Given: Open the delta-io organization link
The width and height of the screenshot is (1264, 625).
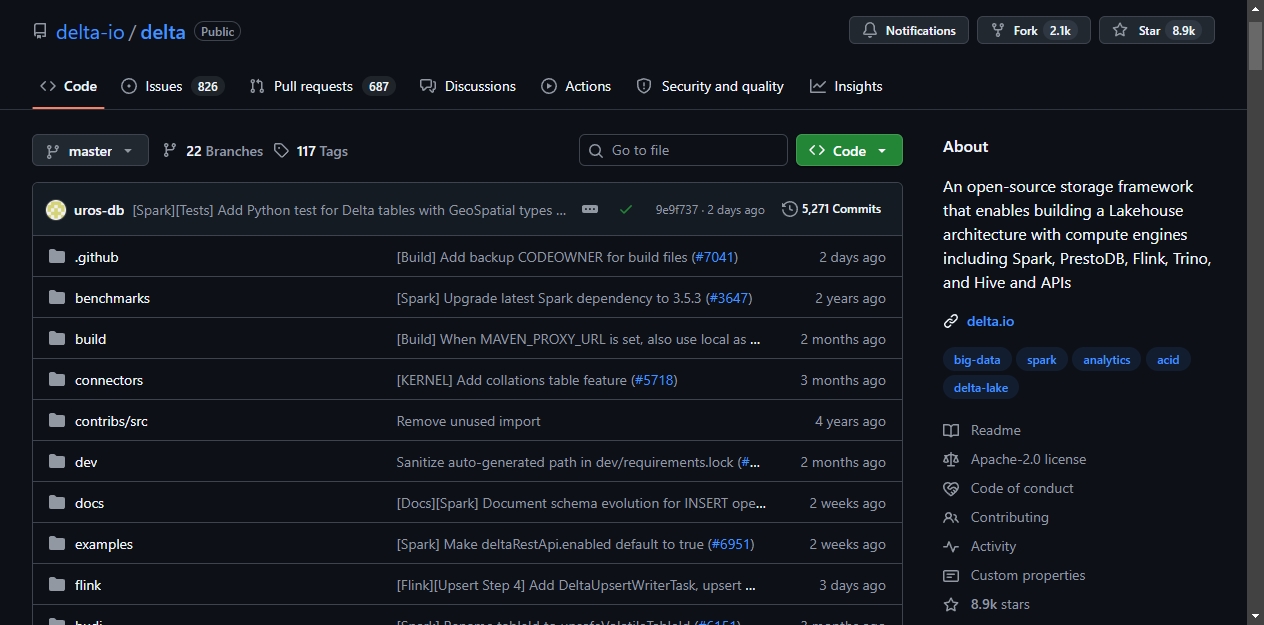Looking at the screenshot, I should pos(90,32).
